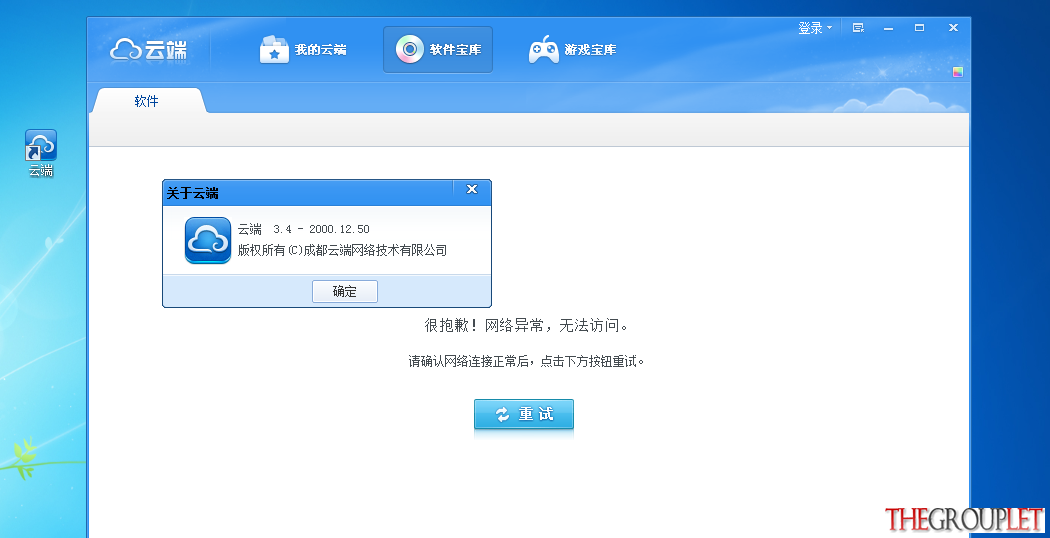Click the 版权所有 copyright text line
This screenshot has width=1050, height=538.
[342, 251]
